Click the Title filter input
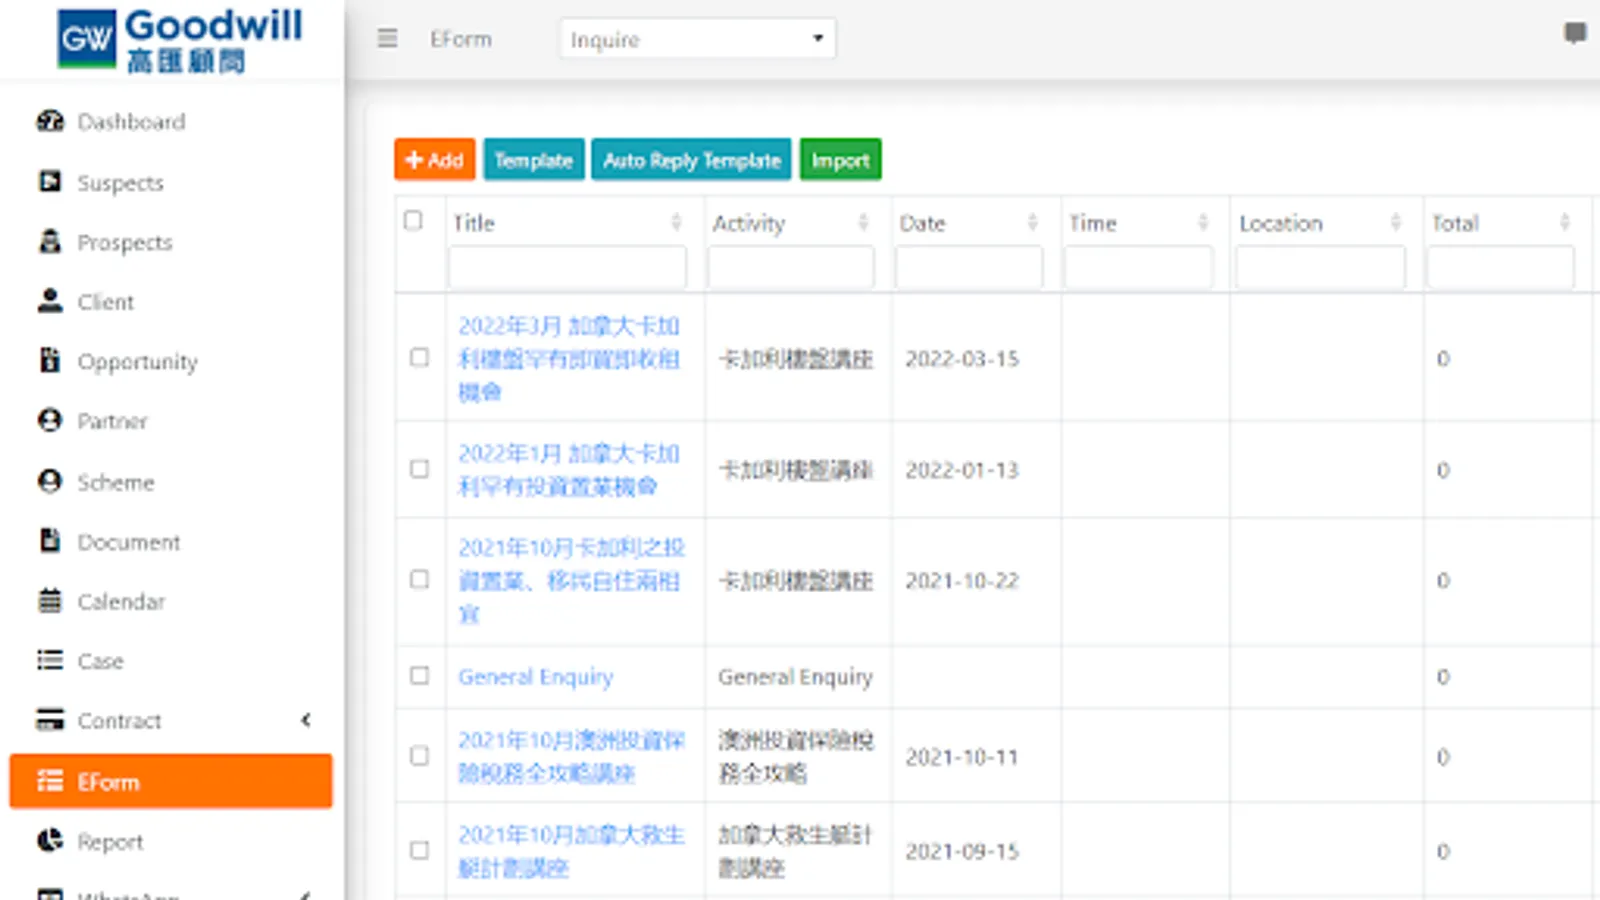The image size is (1600, 900). coord(567,267)
